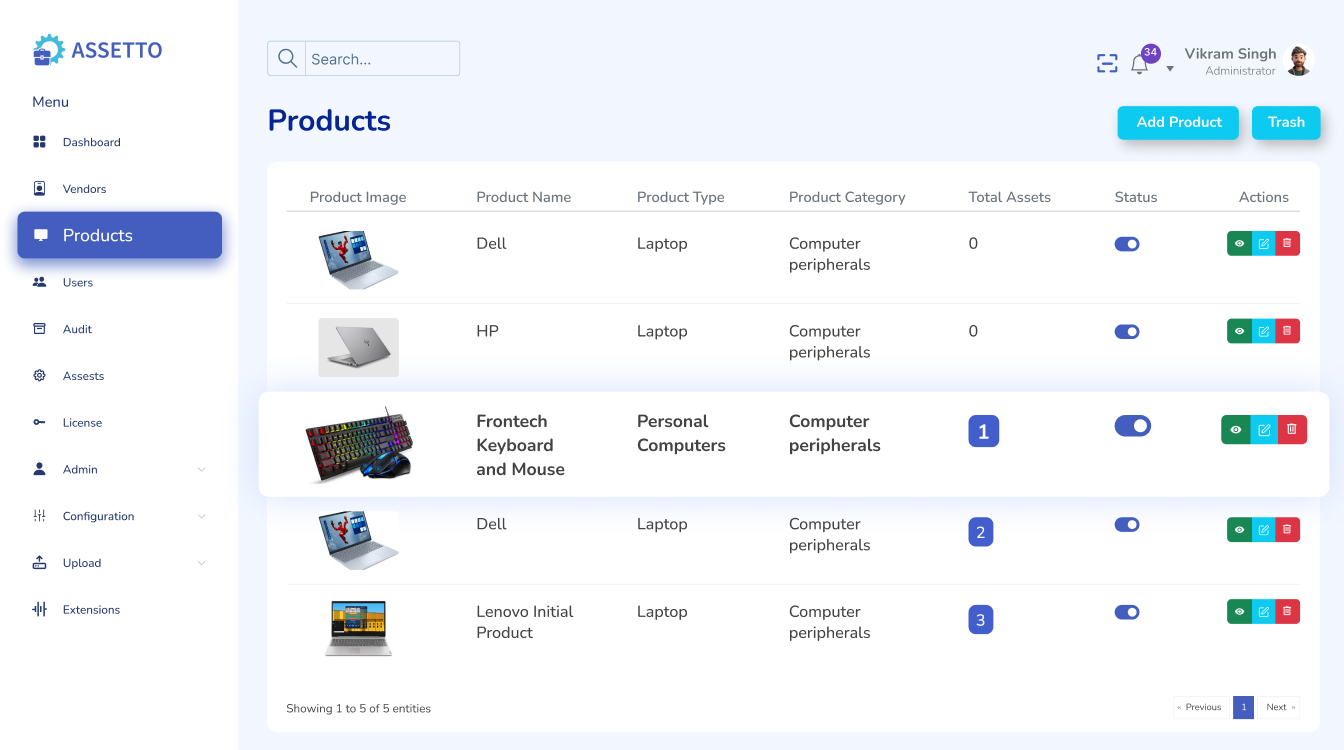Viewport: 1344px width, 750px height.
Task: Delete the Lenovo Initial Product row
Action: click(x=1288, y=612)
